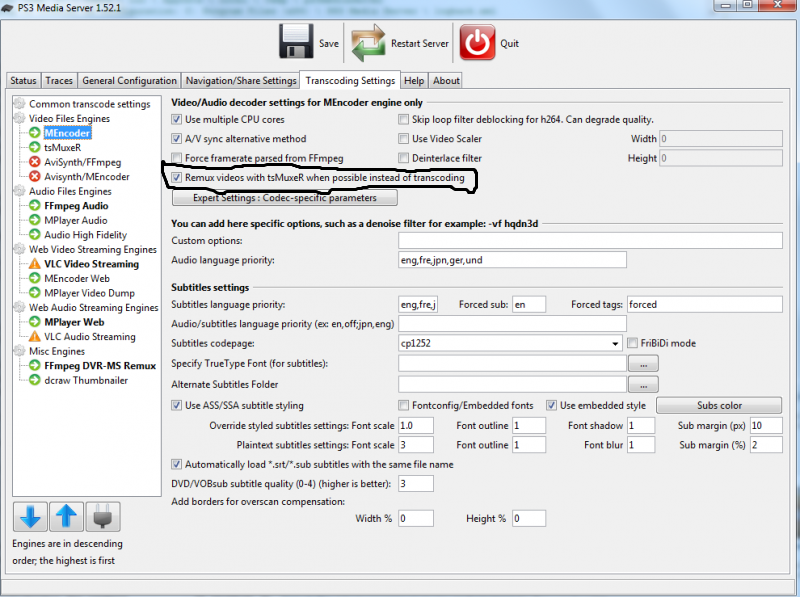Viewport: 800px width, 597px height.
Task: Click the Restart Server arrows icon
Action: [368, 43]
